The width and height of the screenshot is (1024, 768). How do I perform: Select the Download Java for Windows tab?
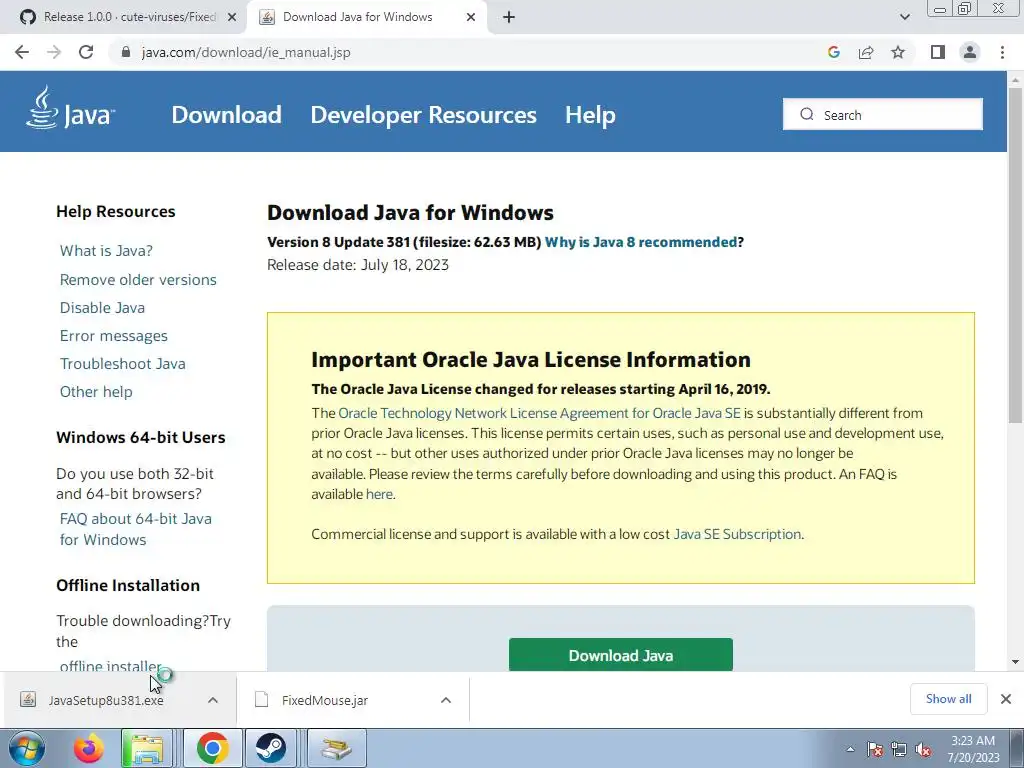point(366,18)
